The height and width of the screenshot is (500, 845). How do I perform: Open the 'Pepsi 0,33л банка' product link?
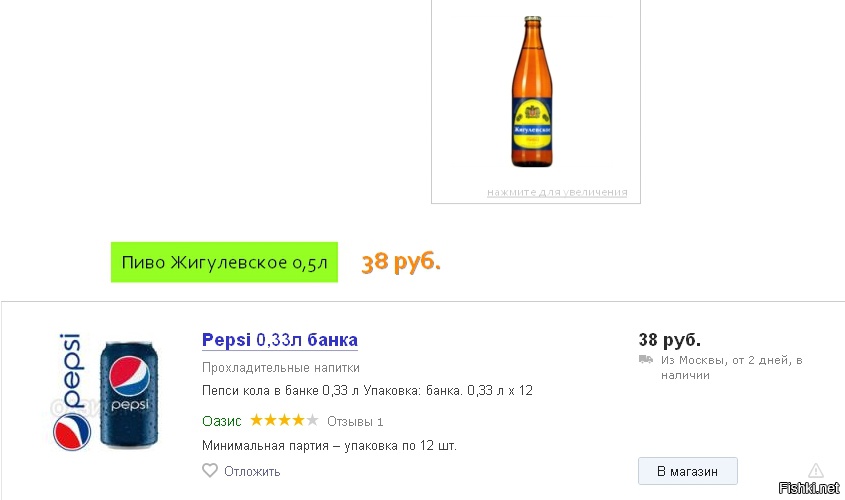pyautogui.click(x=280, y=340)
